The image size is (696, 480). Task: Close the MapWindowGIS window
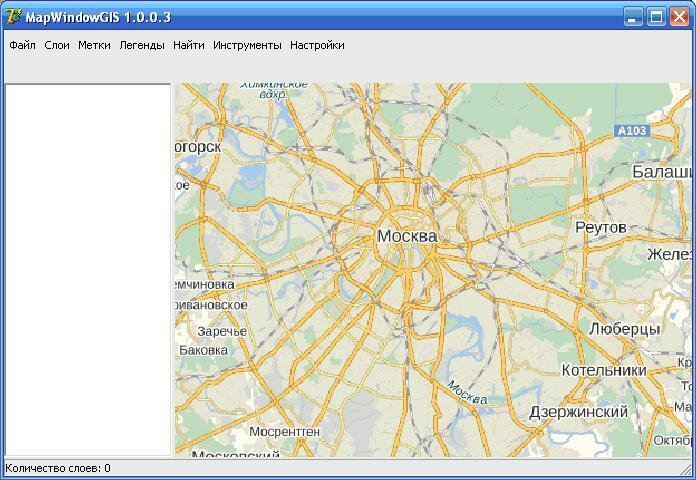coord(679,16)
